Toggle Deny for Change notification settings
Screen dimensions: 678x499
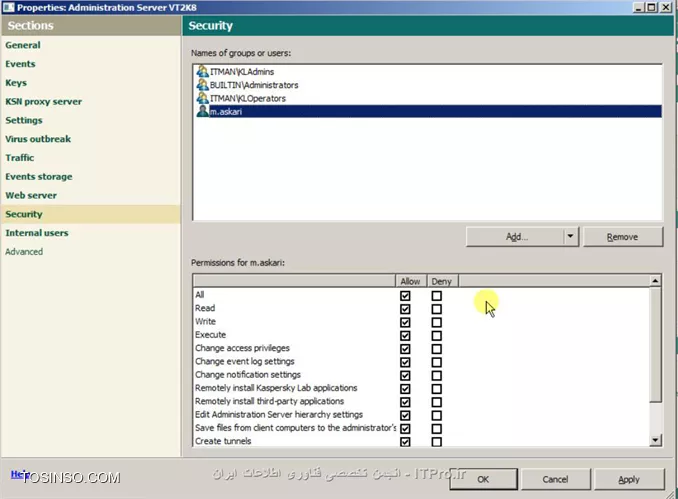point(437,376)
